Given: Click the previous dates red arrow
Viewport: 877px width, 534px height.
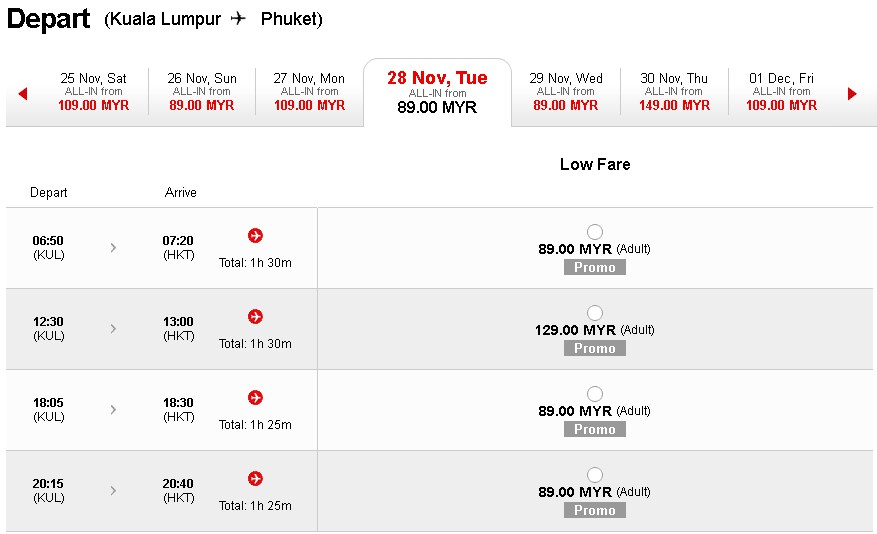Looking at the screenshot, I should click(x=23, y=93).
